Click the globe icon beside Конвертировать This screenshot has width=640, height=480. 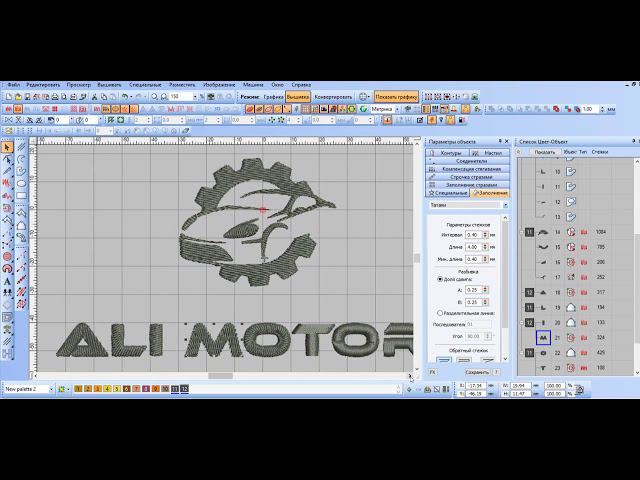(363, 97)
